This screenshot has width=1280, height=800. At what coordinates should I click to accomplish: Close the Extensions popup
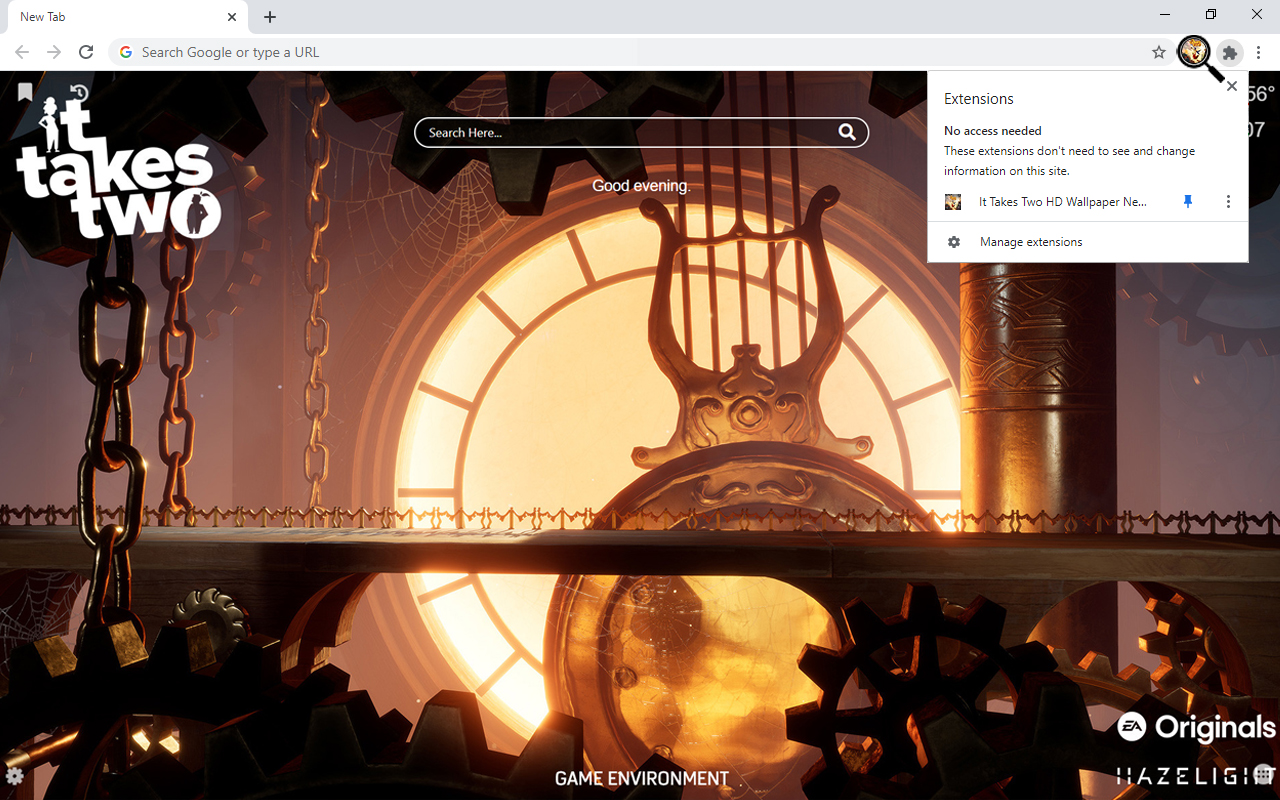[x=1232, y=86]
